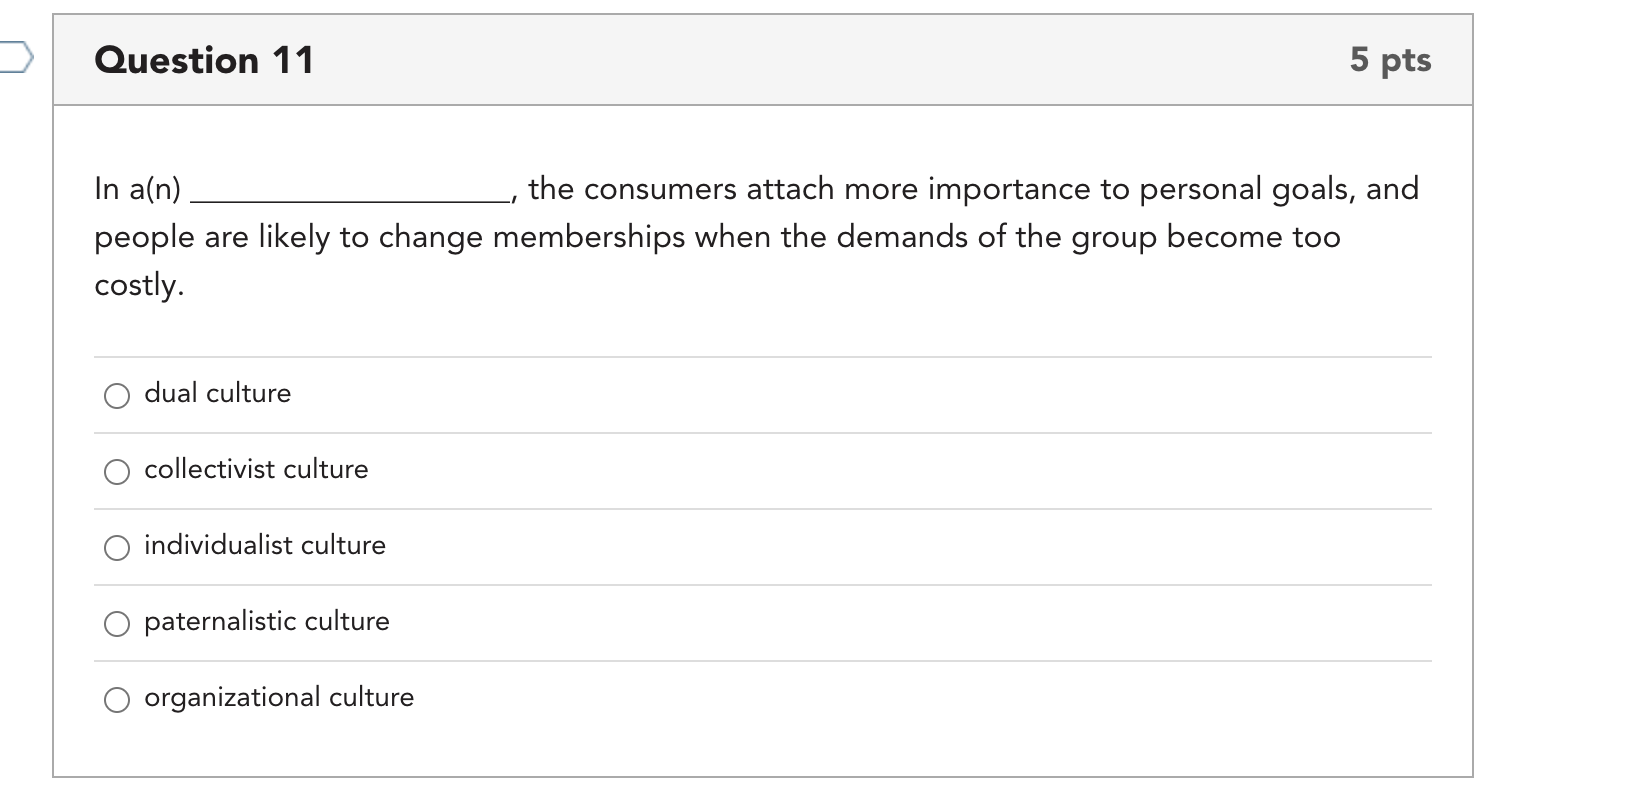The width and height of the screenshot is (1634, 806).
Task: Click the 'collectivist culture' answer text
Action: coord(256,469)
